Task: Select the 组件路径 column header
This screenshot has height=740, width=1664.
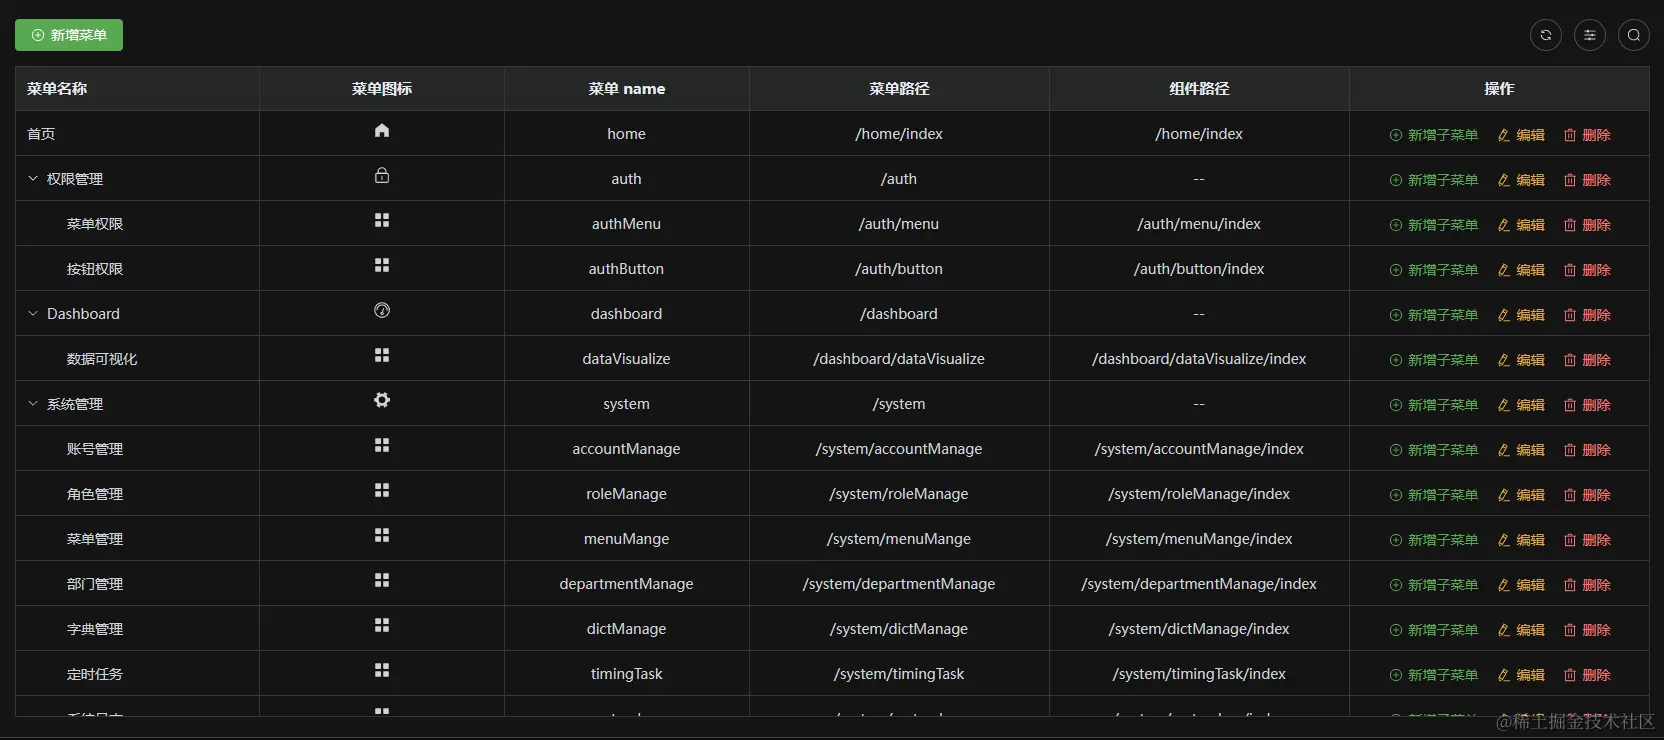Action: point(1199,89)
